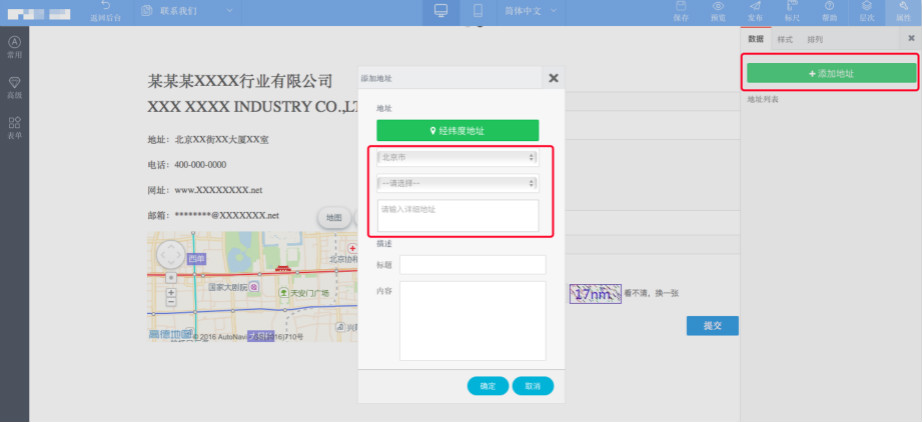Switch to the 样式 tab
The width and height of the screenshot is (922, 422).
[x=785, y=39]
